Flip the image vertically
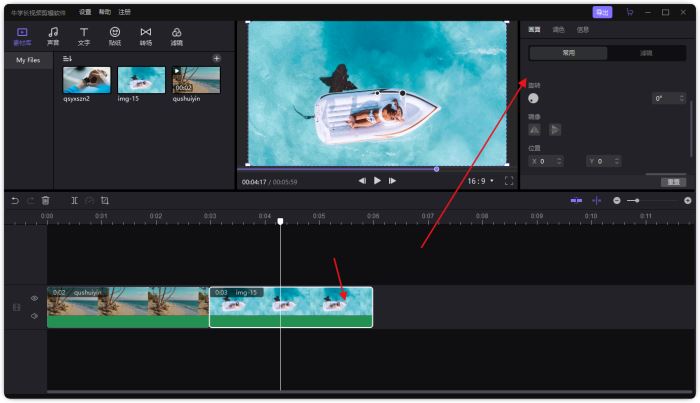The width and height of the screenshot is (700, 403). 555,130
